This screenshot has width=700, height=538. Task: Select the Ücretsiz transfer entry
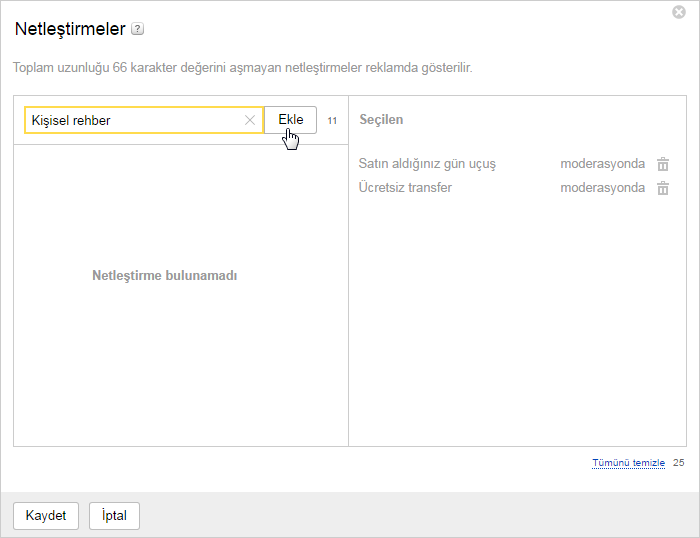point(405,188)
